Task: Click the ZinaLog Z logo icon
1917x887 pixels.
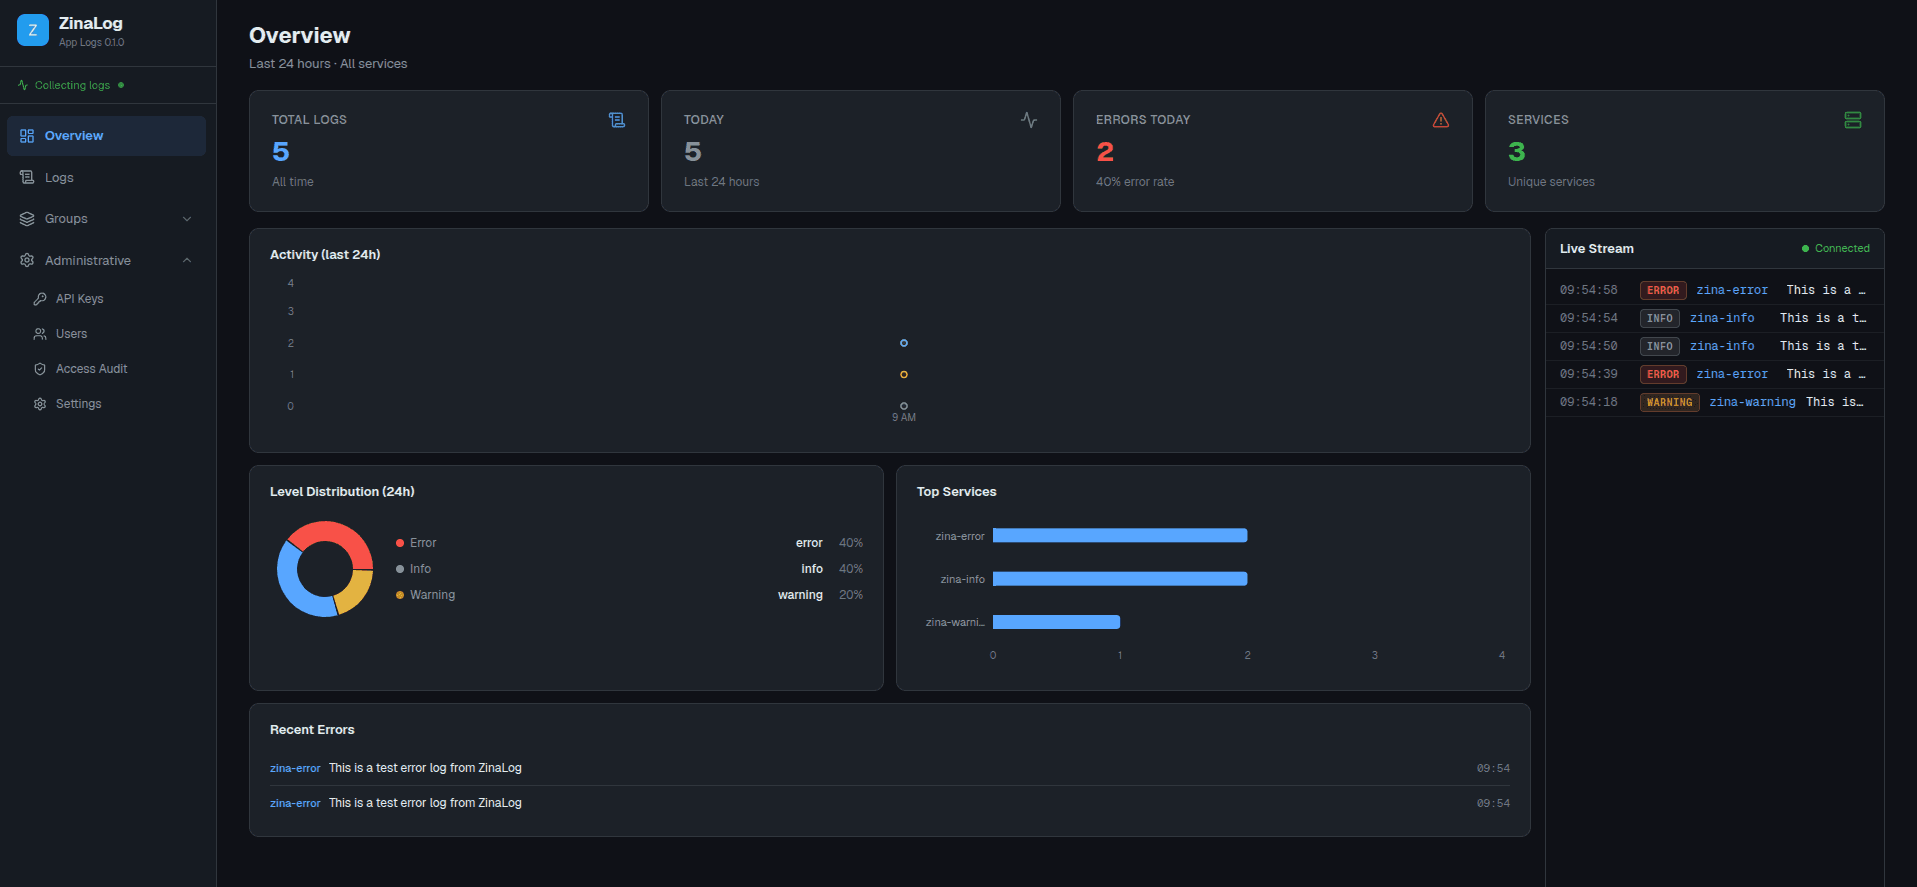Action: 33,30
